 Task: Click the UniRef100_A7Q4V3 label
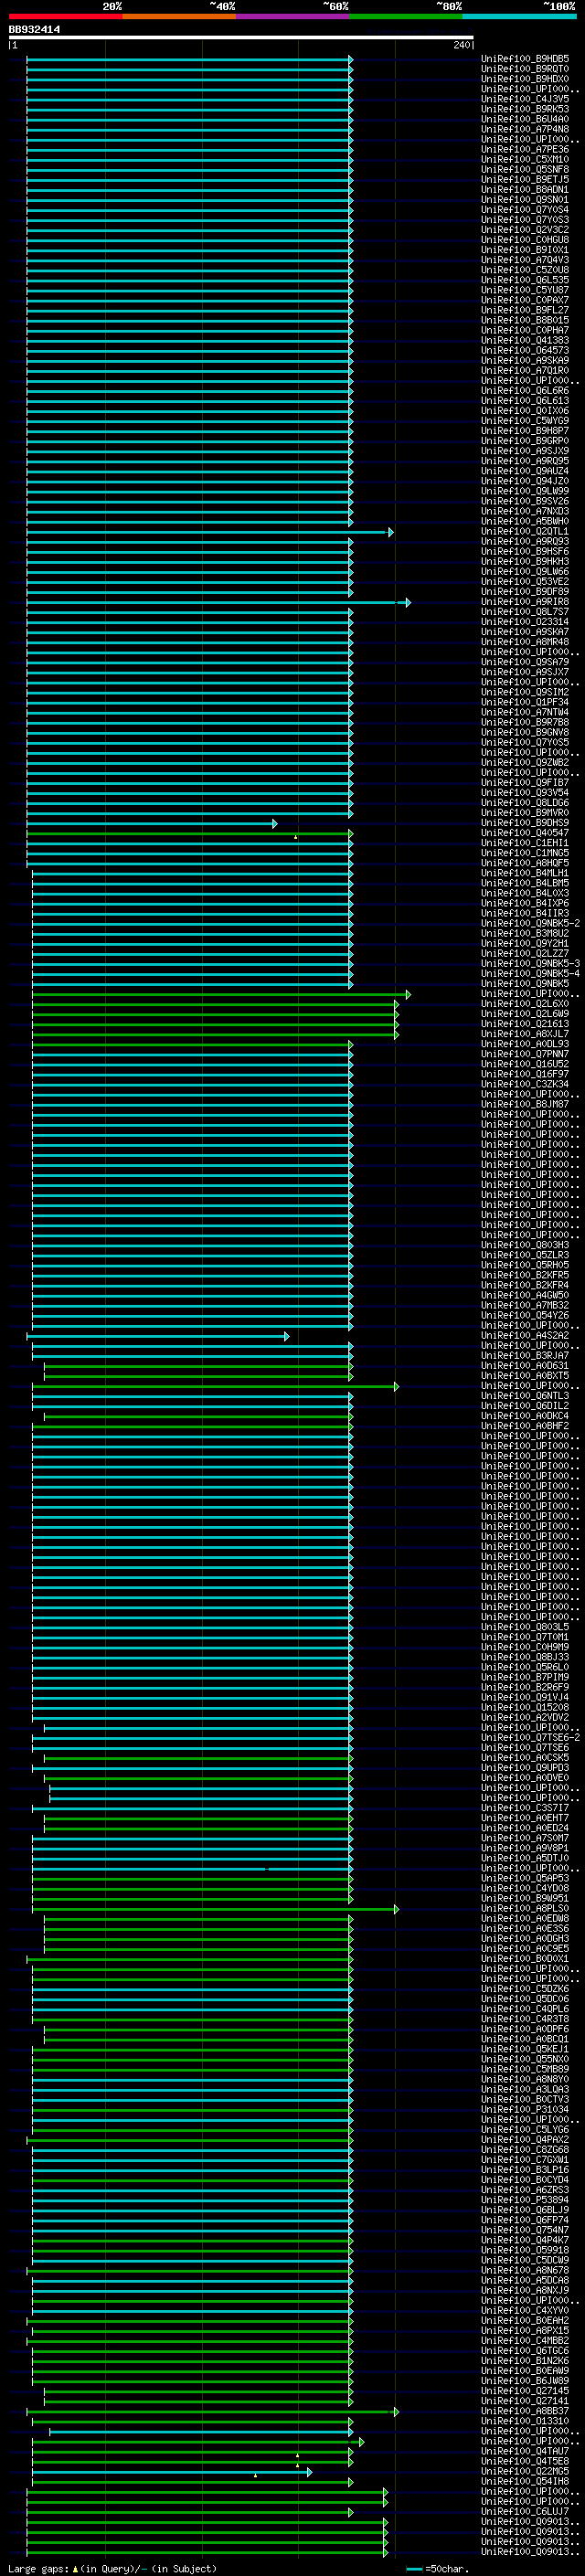click(525, 260)
